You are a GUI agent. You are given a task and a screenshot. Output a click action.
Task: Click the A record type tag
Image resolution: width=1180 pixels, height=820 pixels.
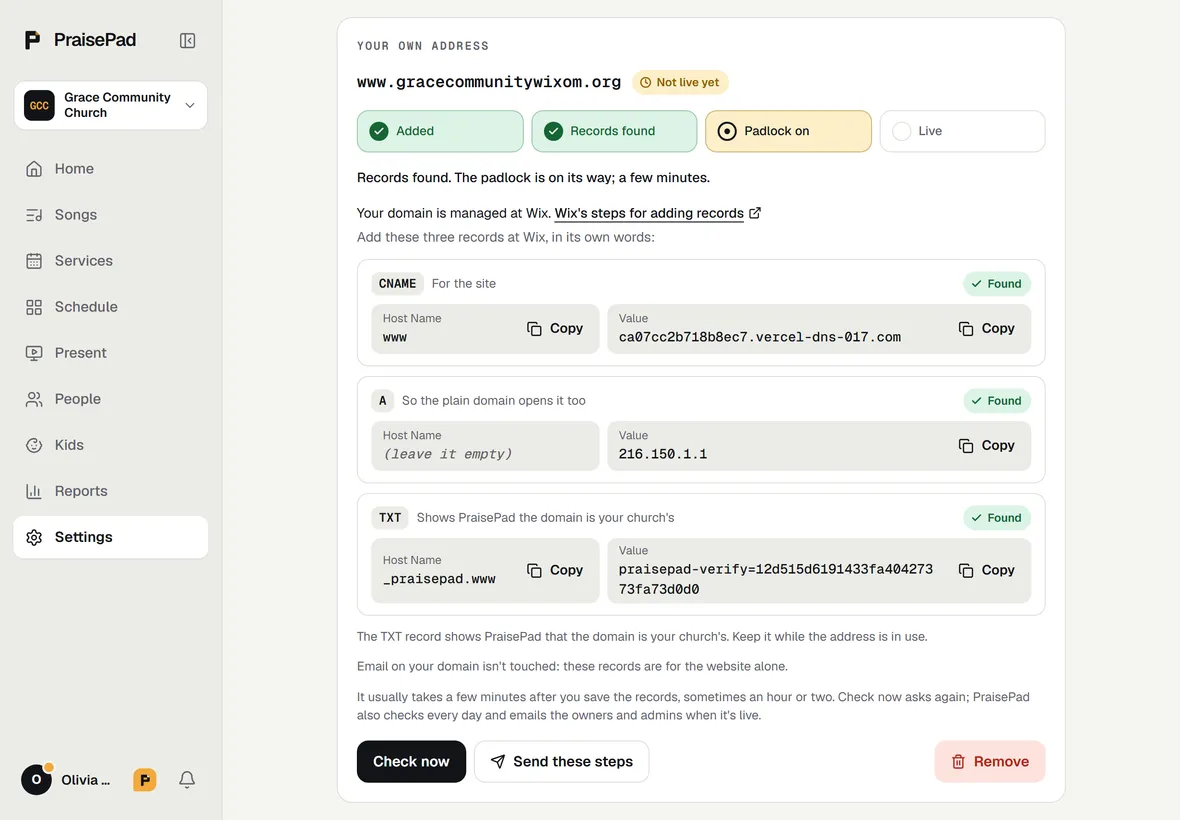[x=382, y=401]
